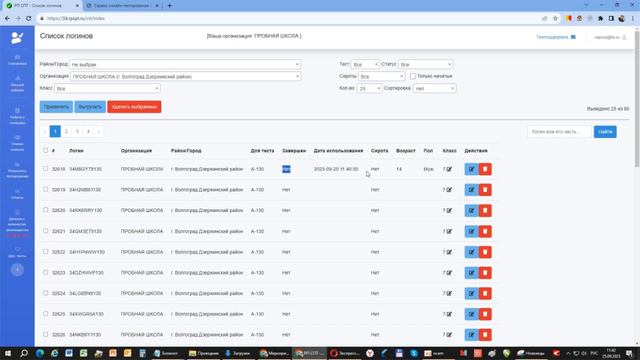This screenshot has width=640, height=360.
Task: Bookmark this page with the star icon
Action: (x=555, y=18)
